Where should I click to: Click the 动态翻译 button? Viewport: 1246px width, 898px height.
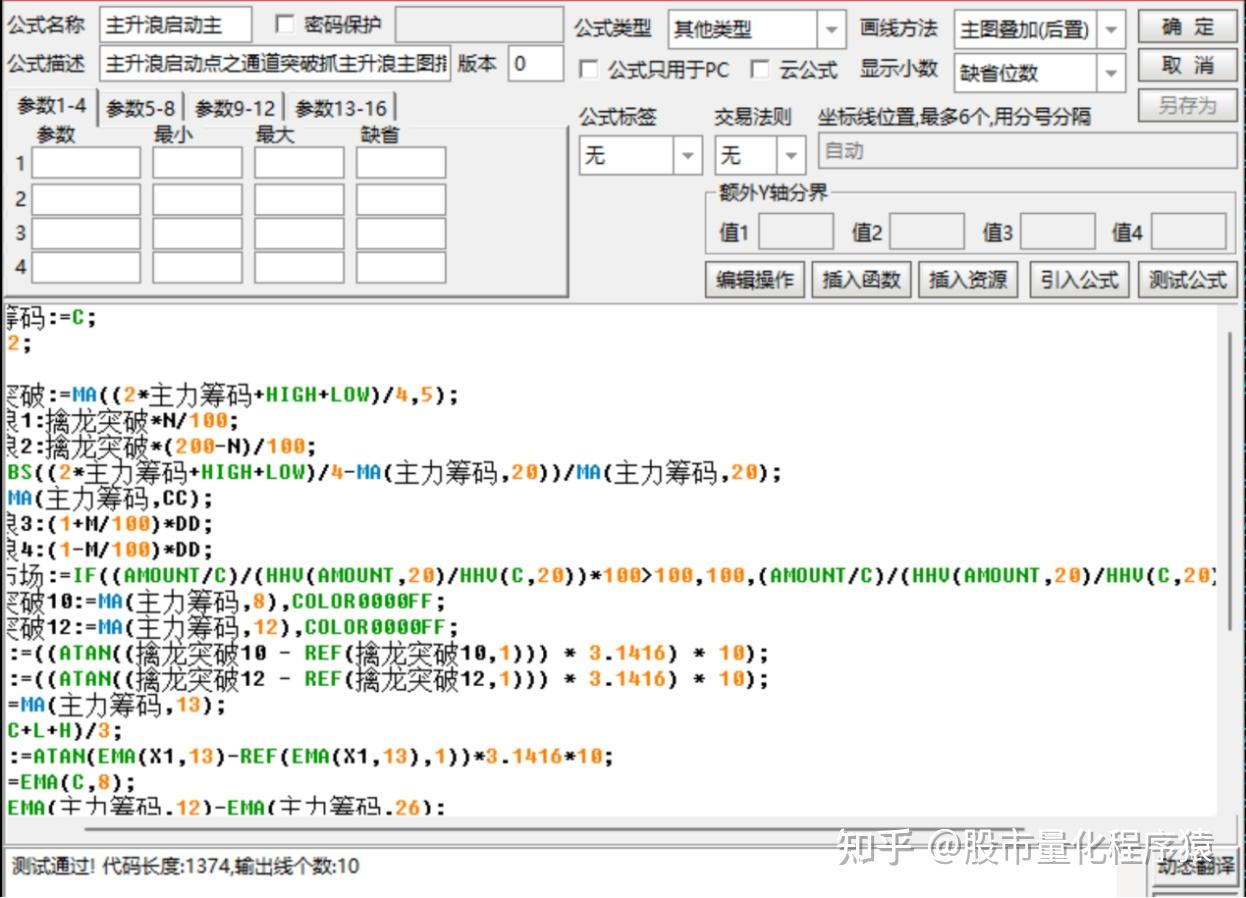point(1195,866)
